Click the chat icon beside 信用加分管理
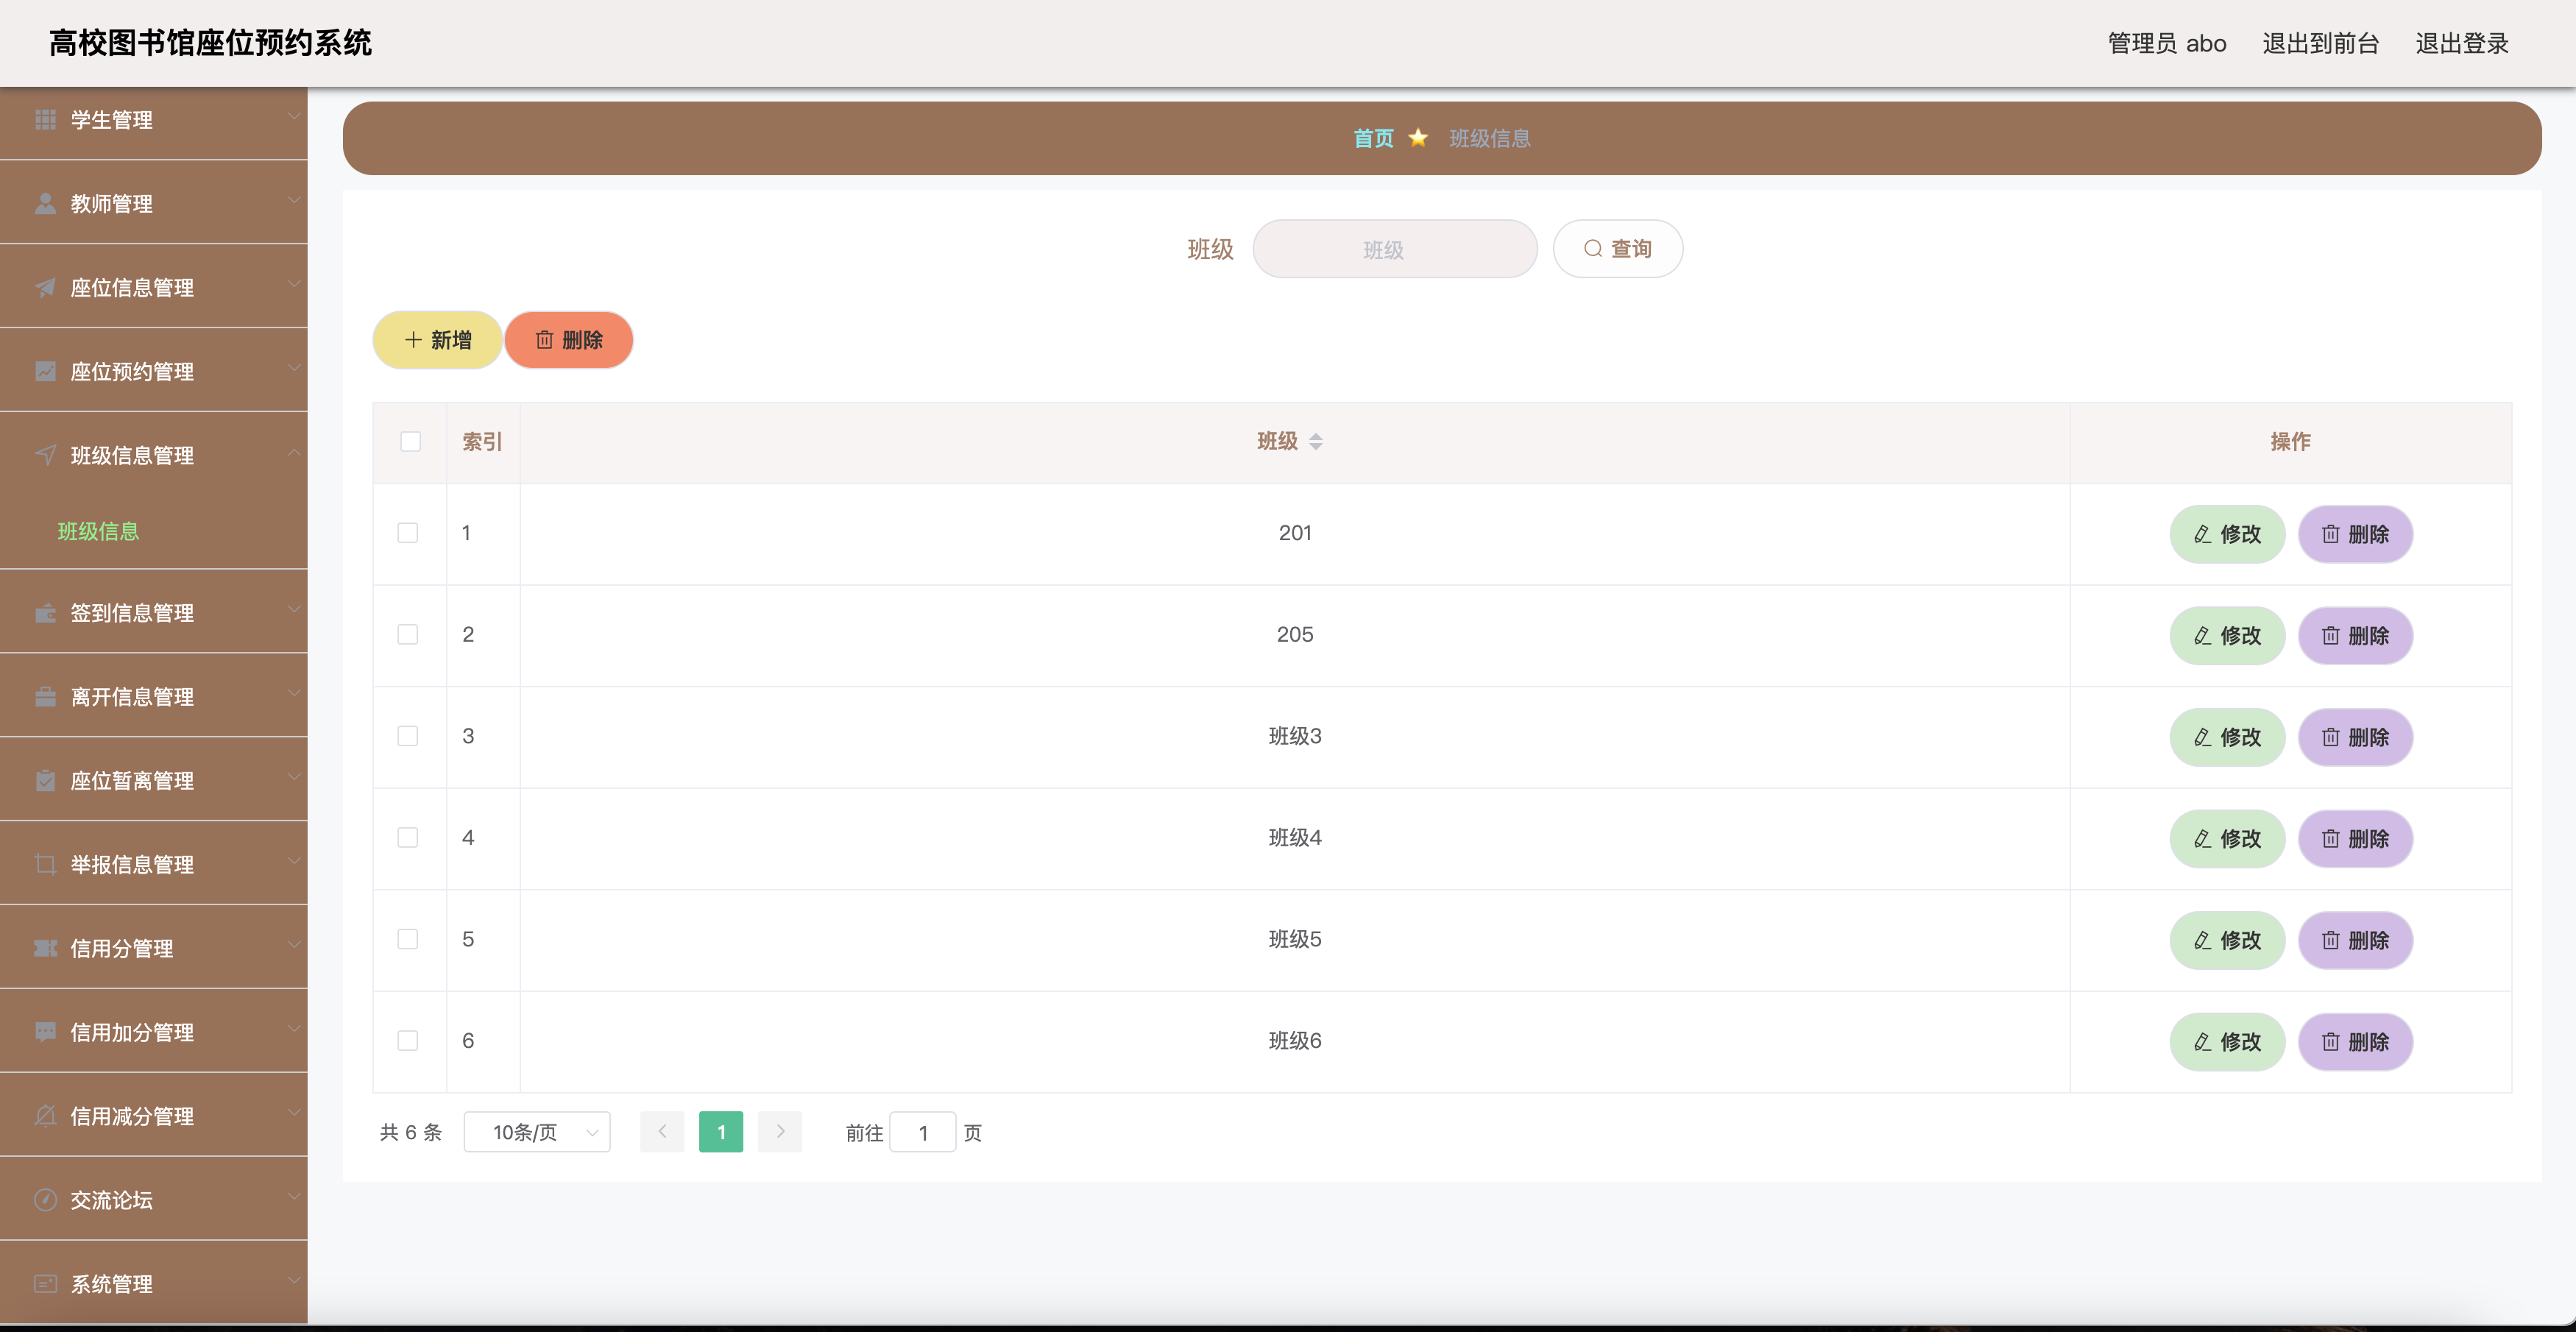Viewport: 2576px width, 1332px height. [x=45, y=1033]
